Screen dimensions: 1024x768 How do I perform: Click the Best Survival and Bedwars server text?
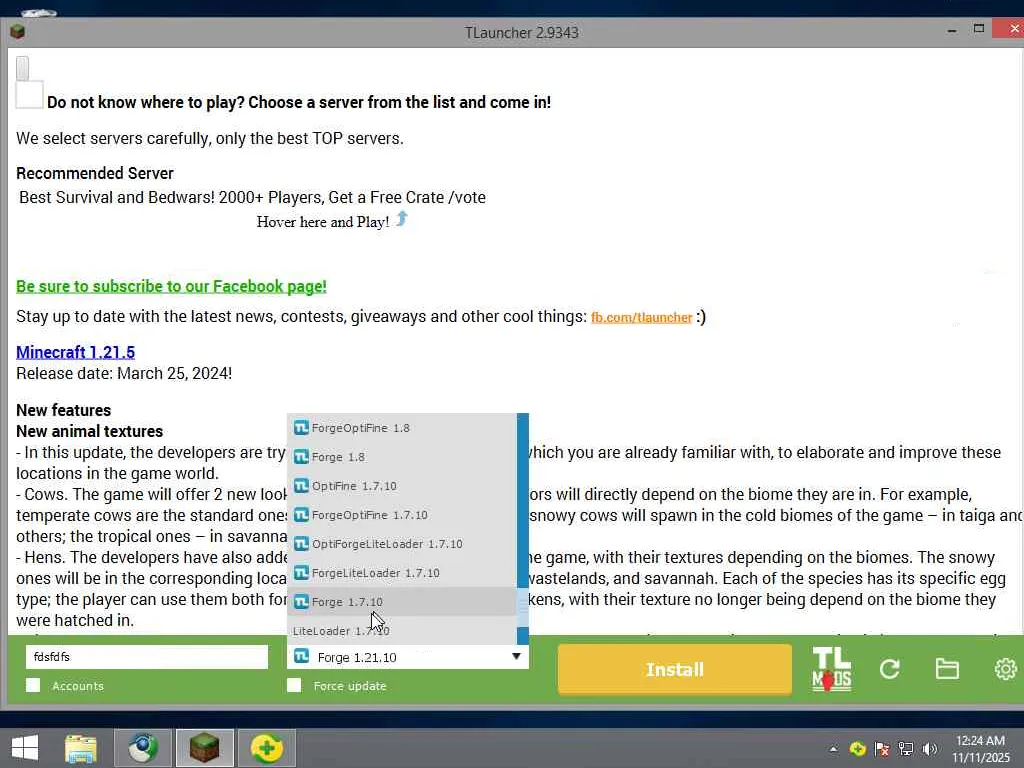coord(252,197)
